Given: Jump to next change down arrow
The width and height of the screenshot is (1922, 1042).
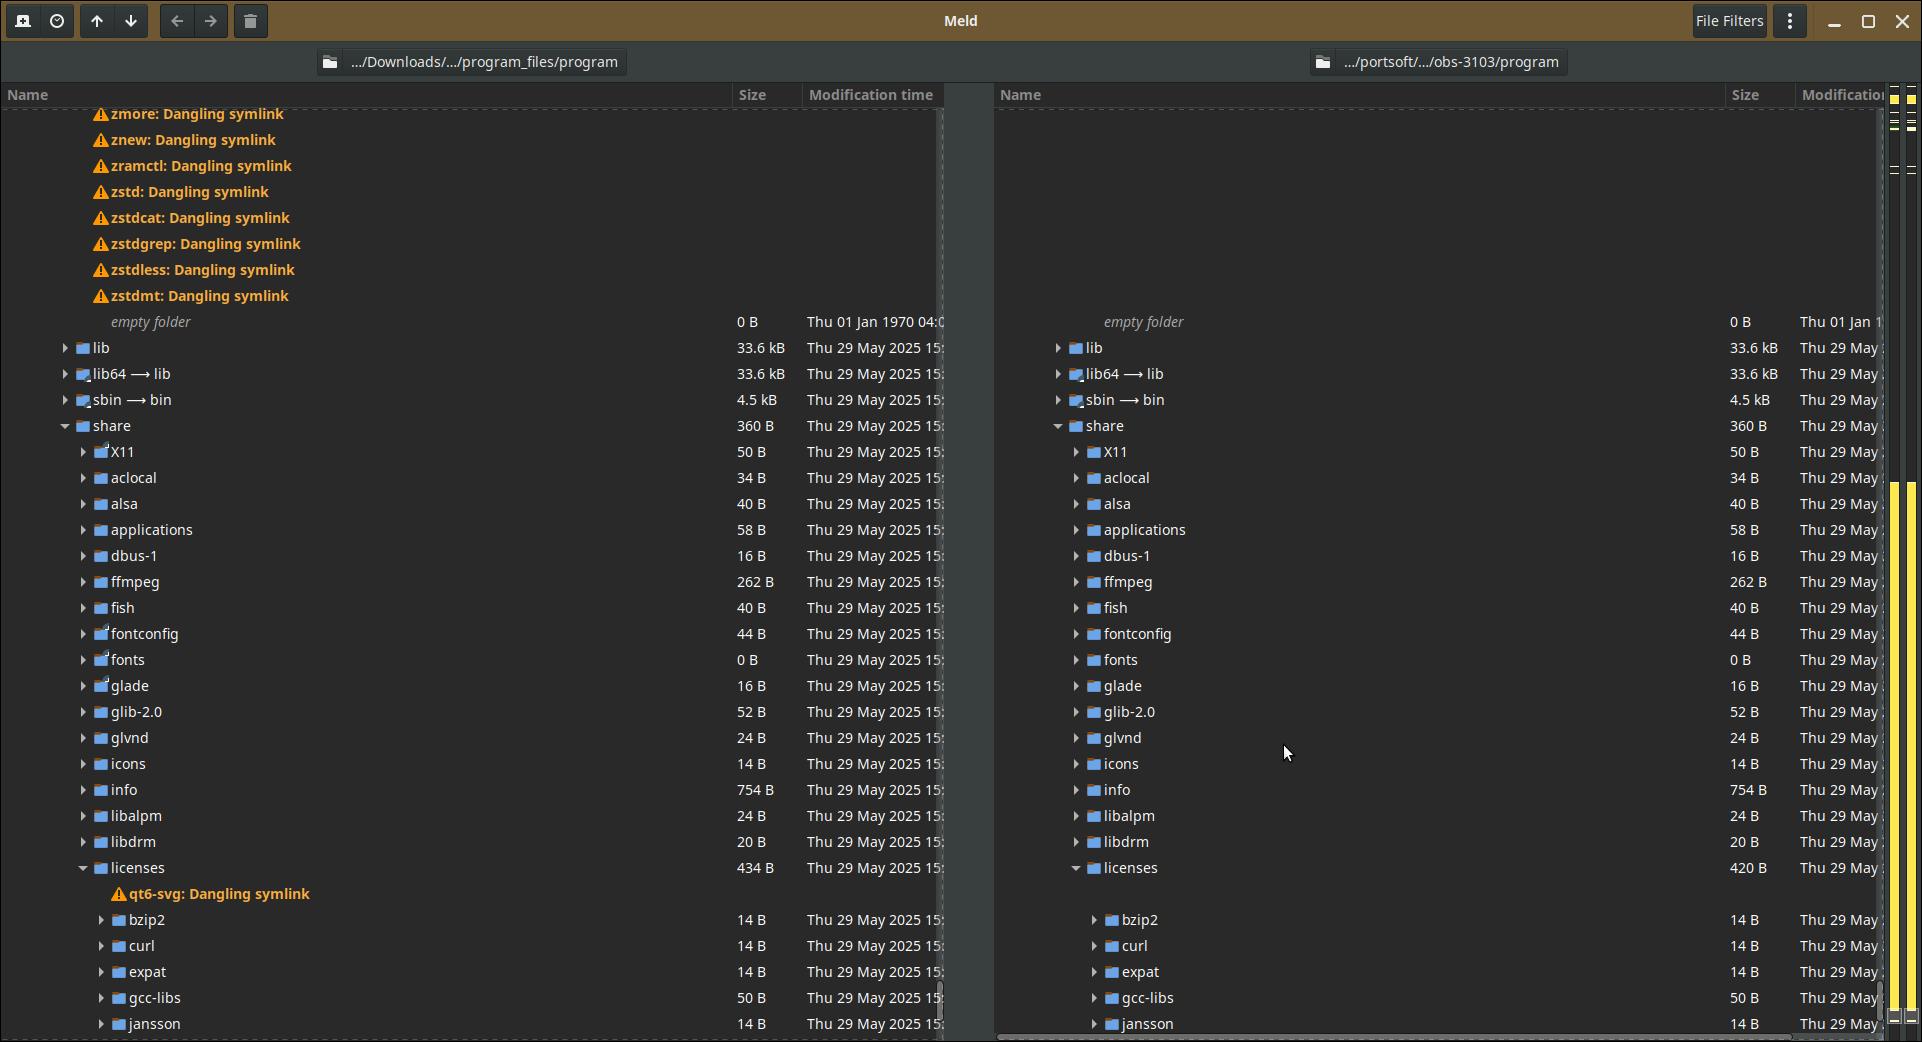Looking at the screenshot, I should (x=131, y=21).
